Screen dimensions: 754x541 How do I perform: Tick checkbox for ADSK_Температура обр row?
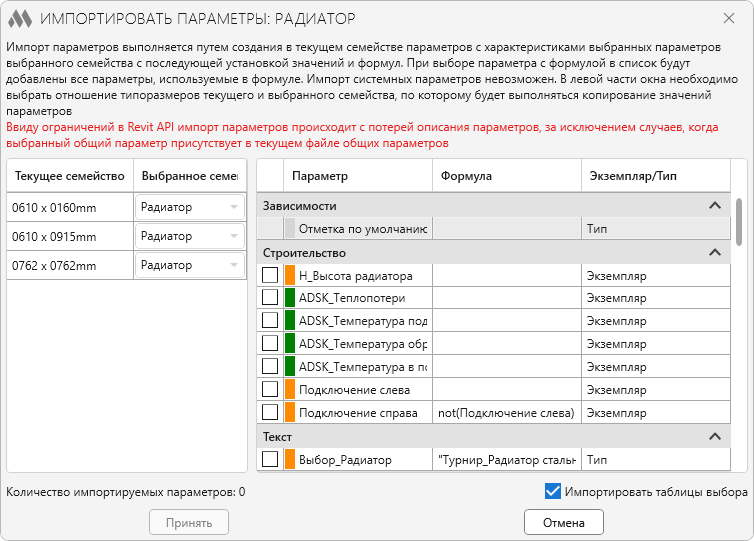270,344
